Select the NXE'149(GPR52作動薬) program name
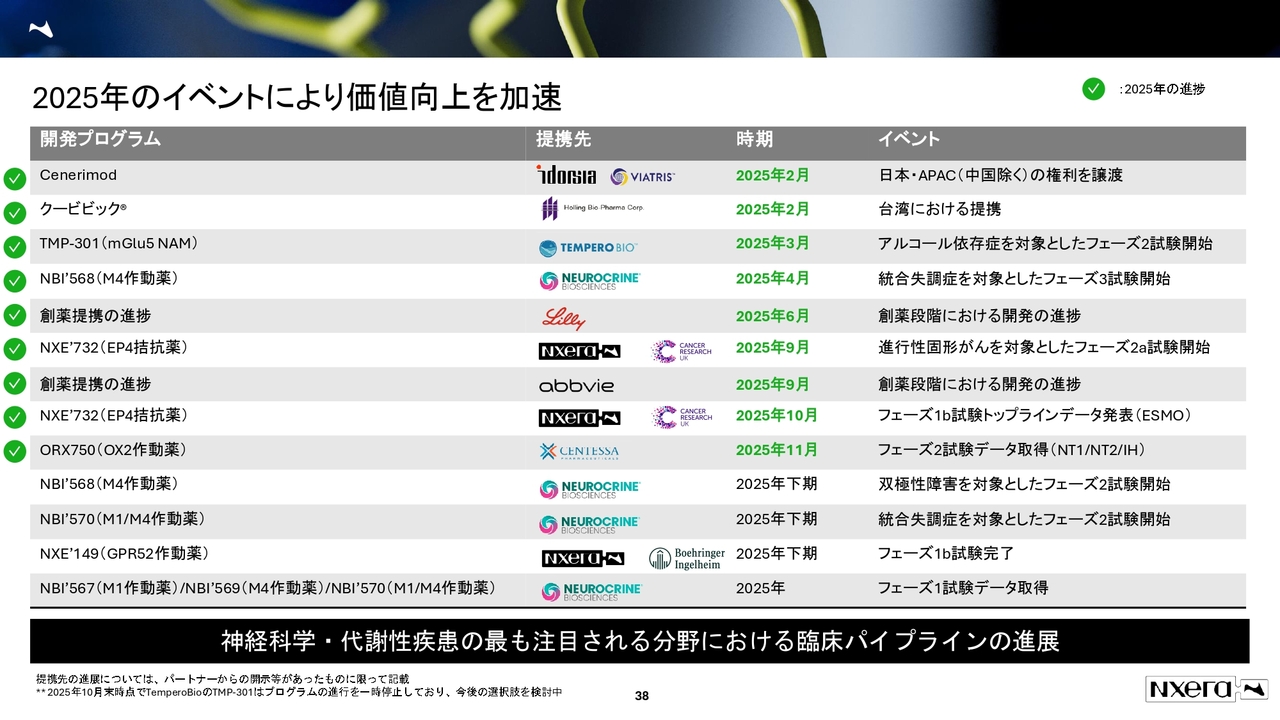 (124, 553)
